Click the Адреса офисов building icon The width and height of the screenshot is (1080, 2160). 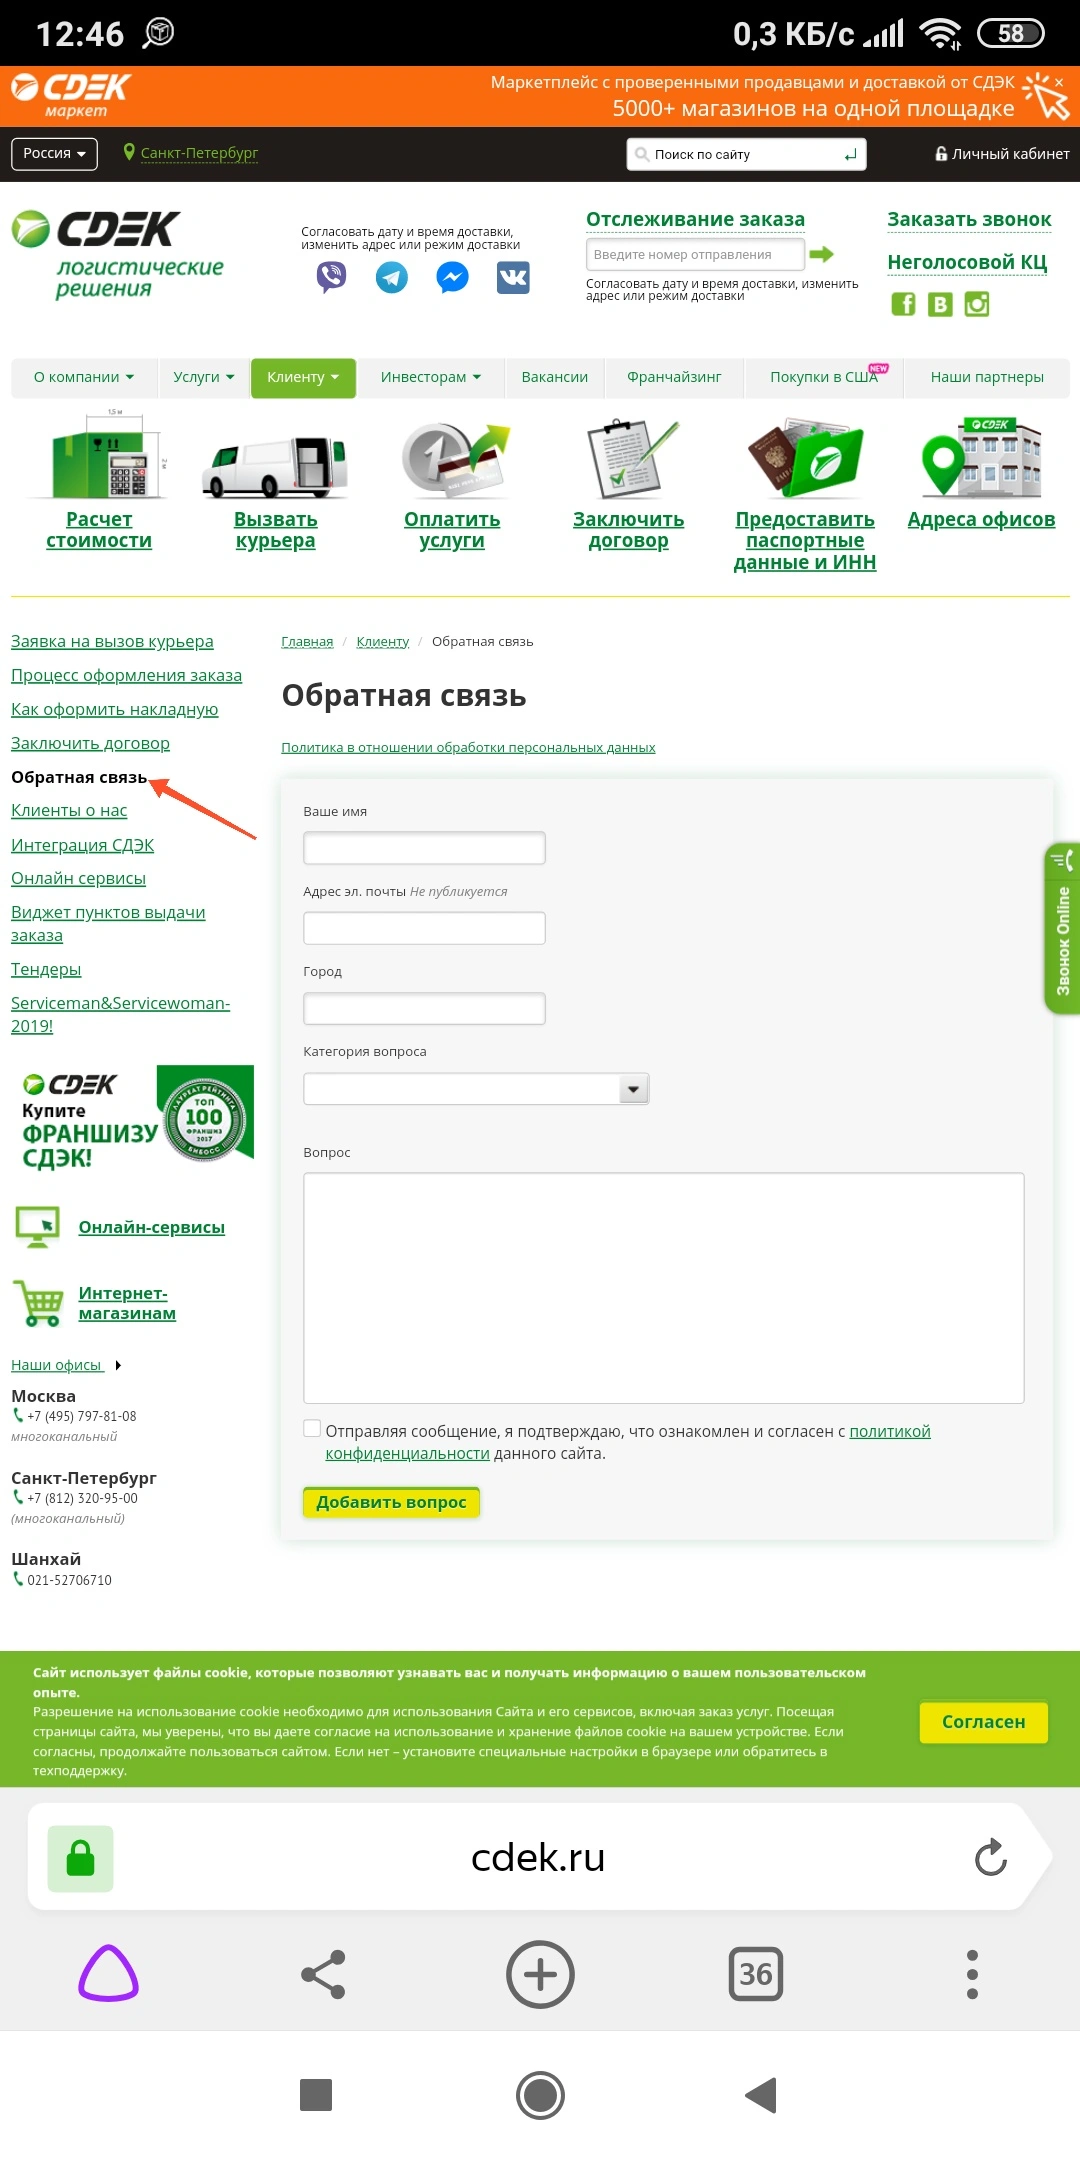981,457
